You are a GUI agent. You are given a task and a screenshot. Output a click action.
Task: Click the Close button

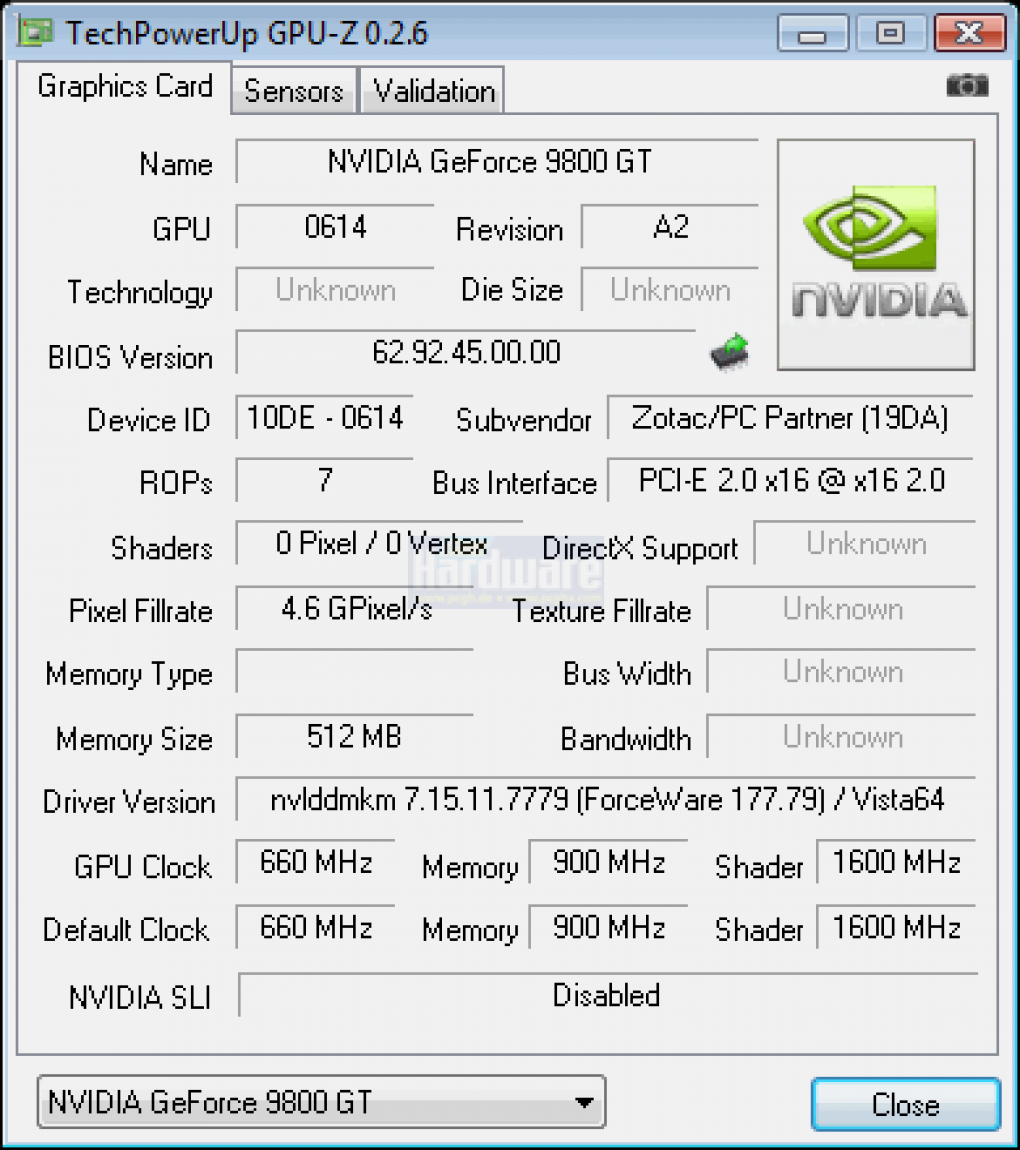click(x=906, y=1104)
